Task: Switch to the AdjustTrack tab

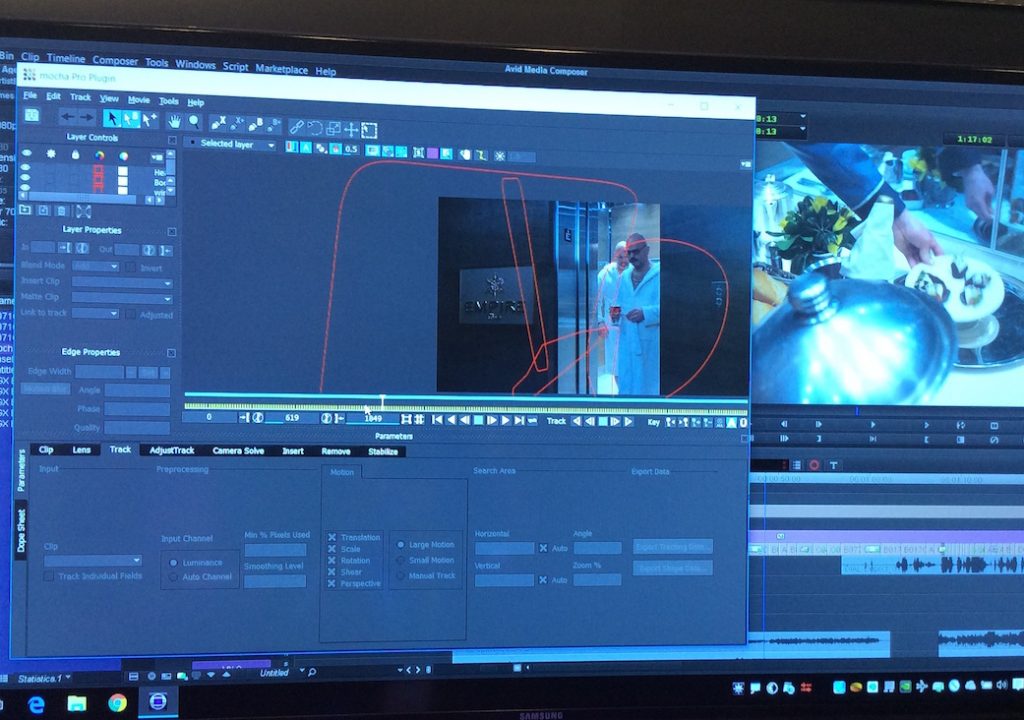Action: [172, 450]
